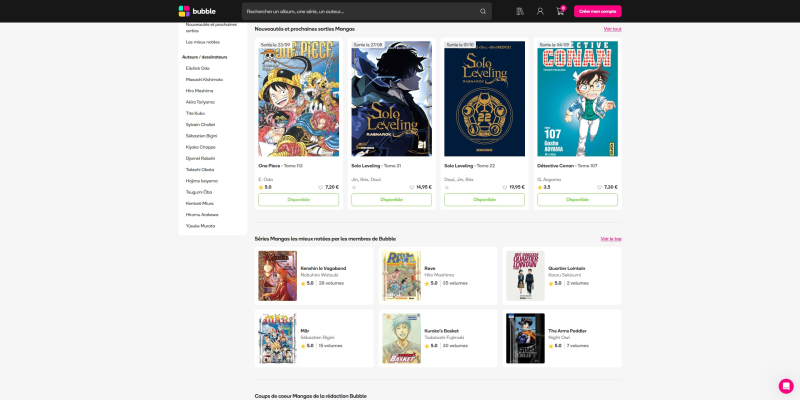
Task: Click Sortie le 04/09 badge on Conan
Action: (553, 45)
